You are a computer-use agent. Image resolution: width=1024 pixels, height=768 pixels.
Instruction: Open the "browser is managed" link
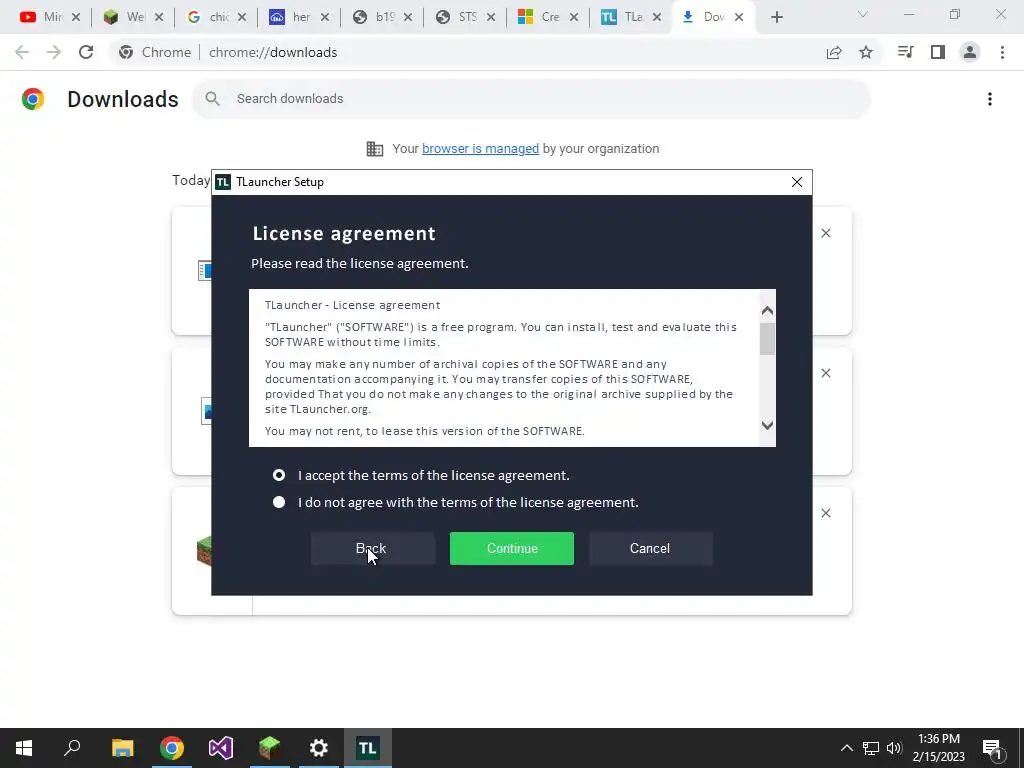pyautogui.click(x=481, y=149)
